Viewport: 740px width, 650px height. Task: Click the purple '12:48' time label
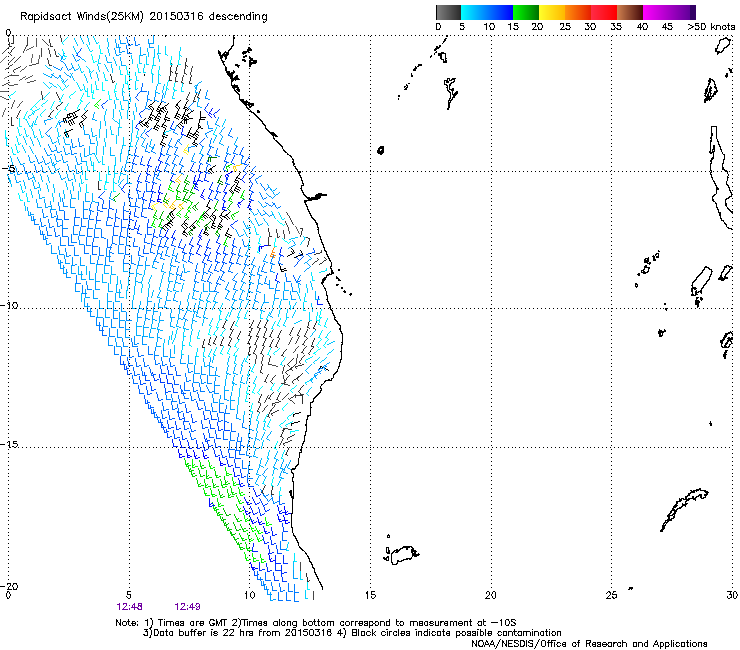click(x=129, y=607)
